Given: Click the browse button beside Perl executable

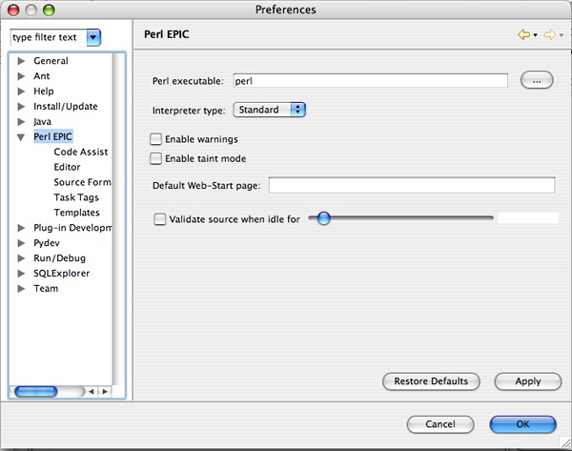Looking at the screenshot, I should coord(537,81).
